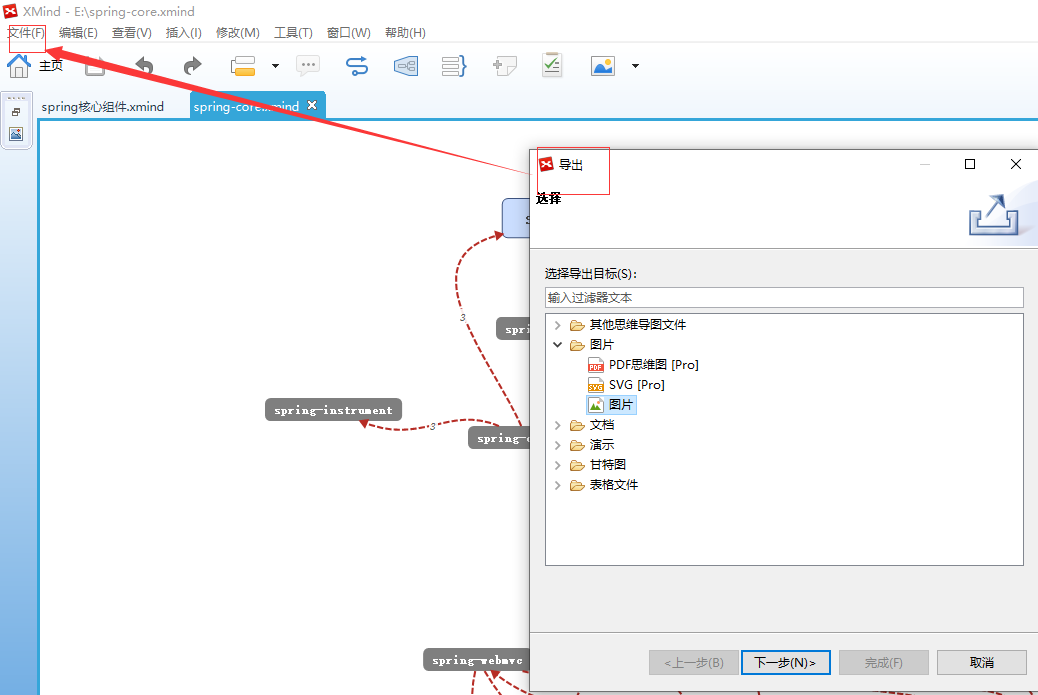The width and height of the screenshot is (1038, 695).
Task: Insert a relationship using toolbar icon
Action: coord(357,66)
